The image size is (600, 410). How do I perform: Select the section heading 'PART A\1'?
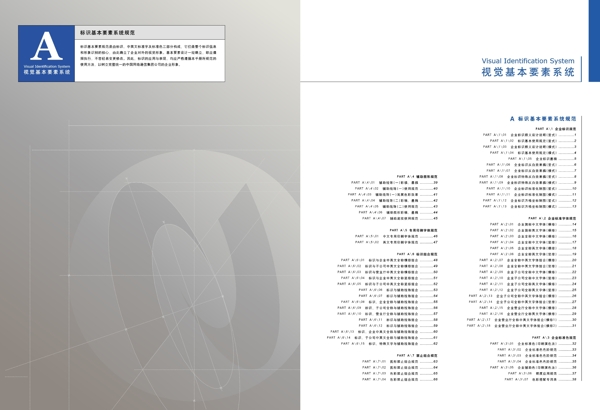(x=556, y=129)
